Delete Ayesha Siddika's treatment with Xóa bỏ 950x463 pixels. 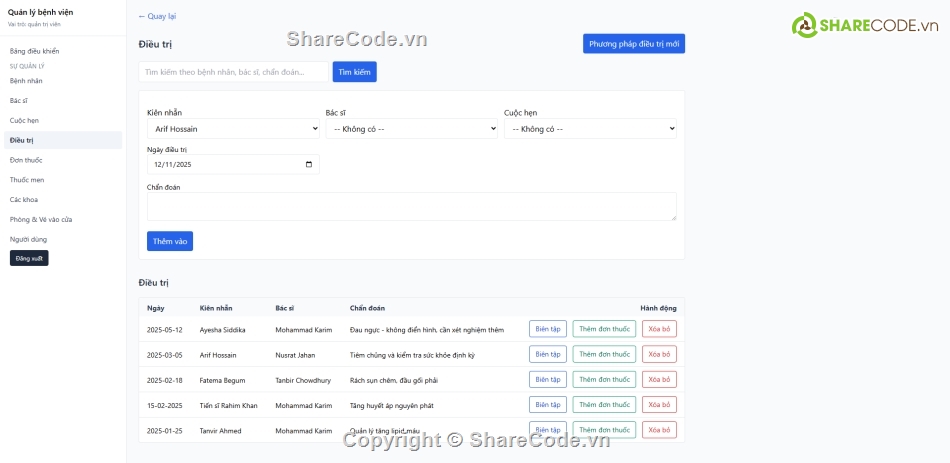coord(659,329)
